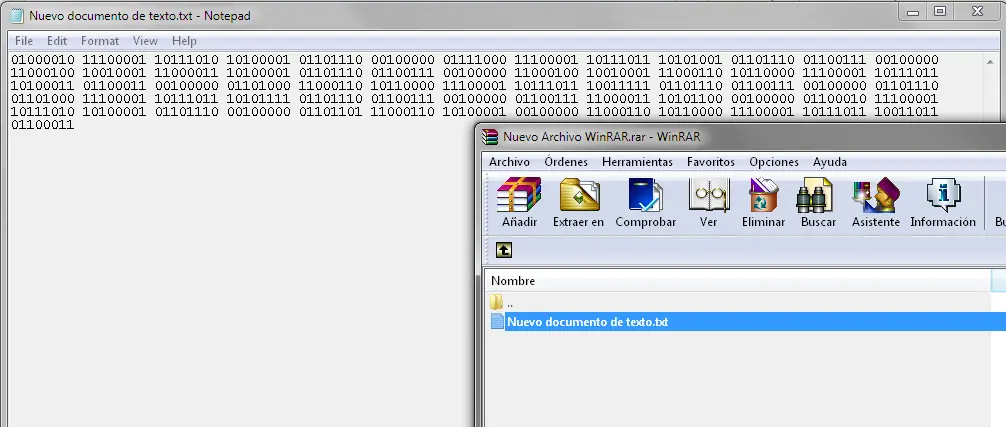Click the Añadir toolbar icon in WinRAR
Screen dimensions: 1006x427
(x=519, y=195)
